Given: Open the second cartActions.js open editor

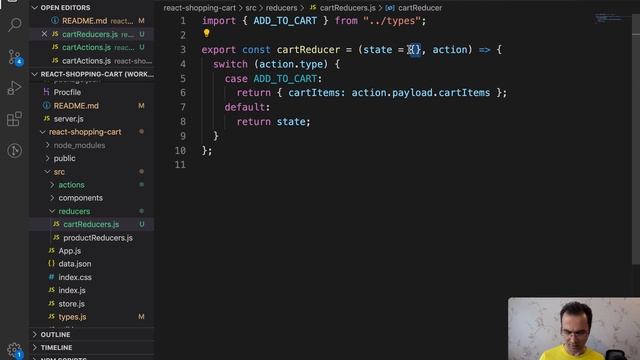Looking at the screenshot, I should point(92,61).
